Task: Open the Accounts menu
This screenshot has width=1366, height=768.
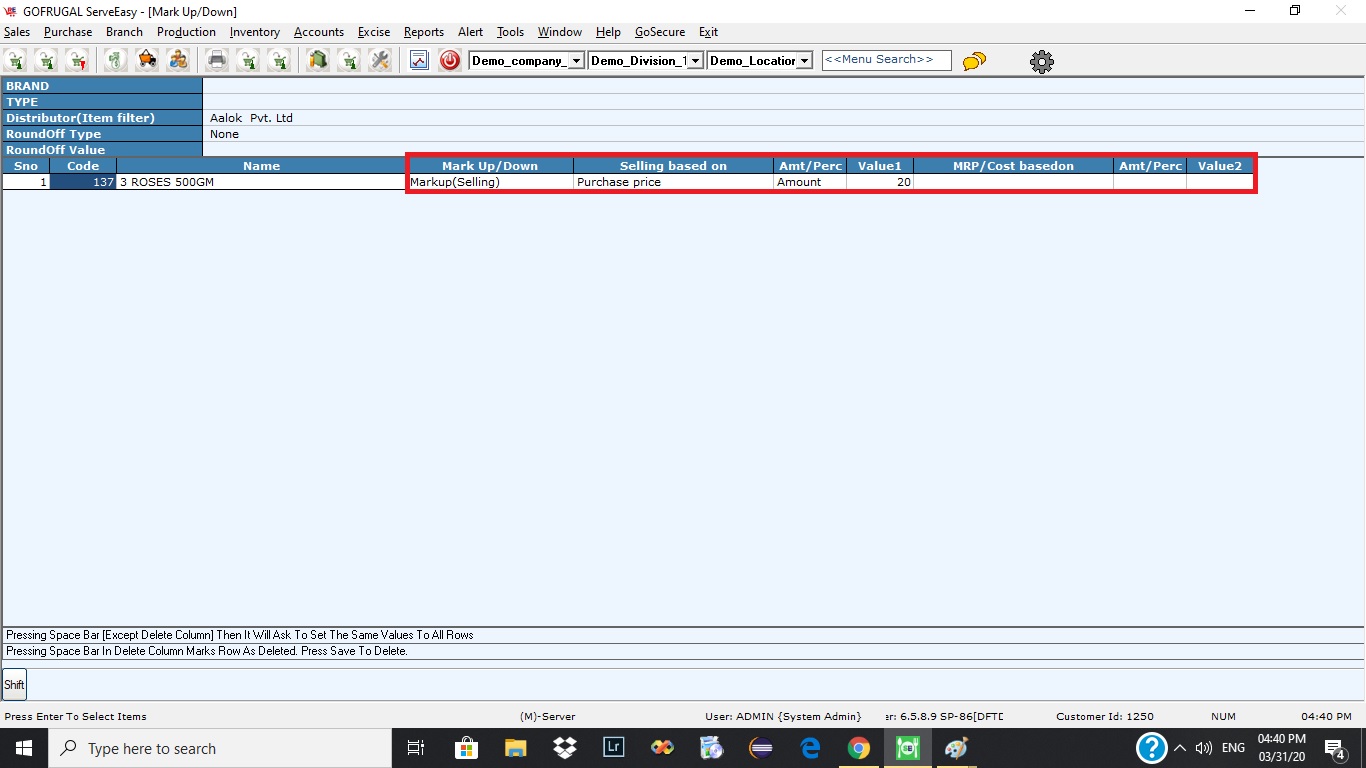Action: pyautogui.click(x=319, y=32)
